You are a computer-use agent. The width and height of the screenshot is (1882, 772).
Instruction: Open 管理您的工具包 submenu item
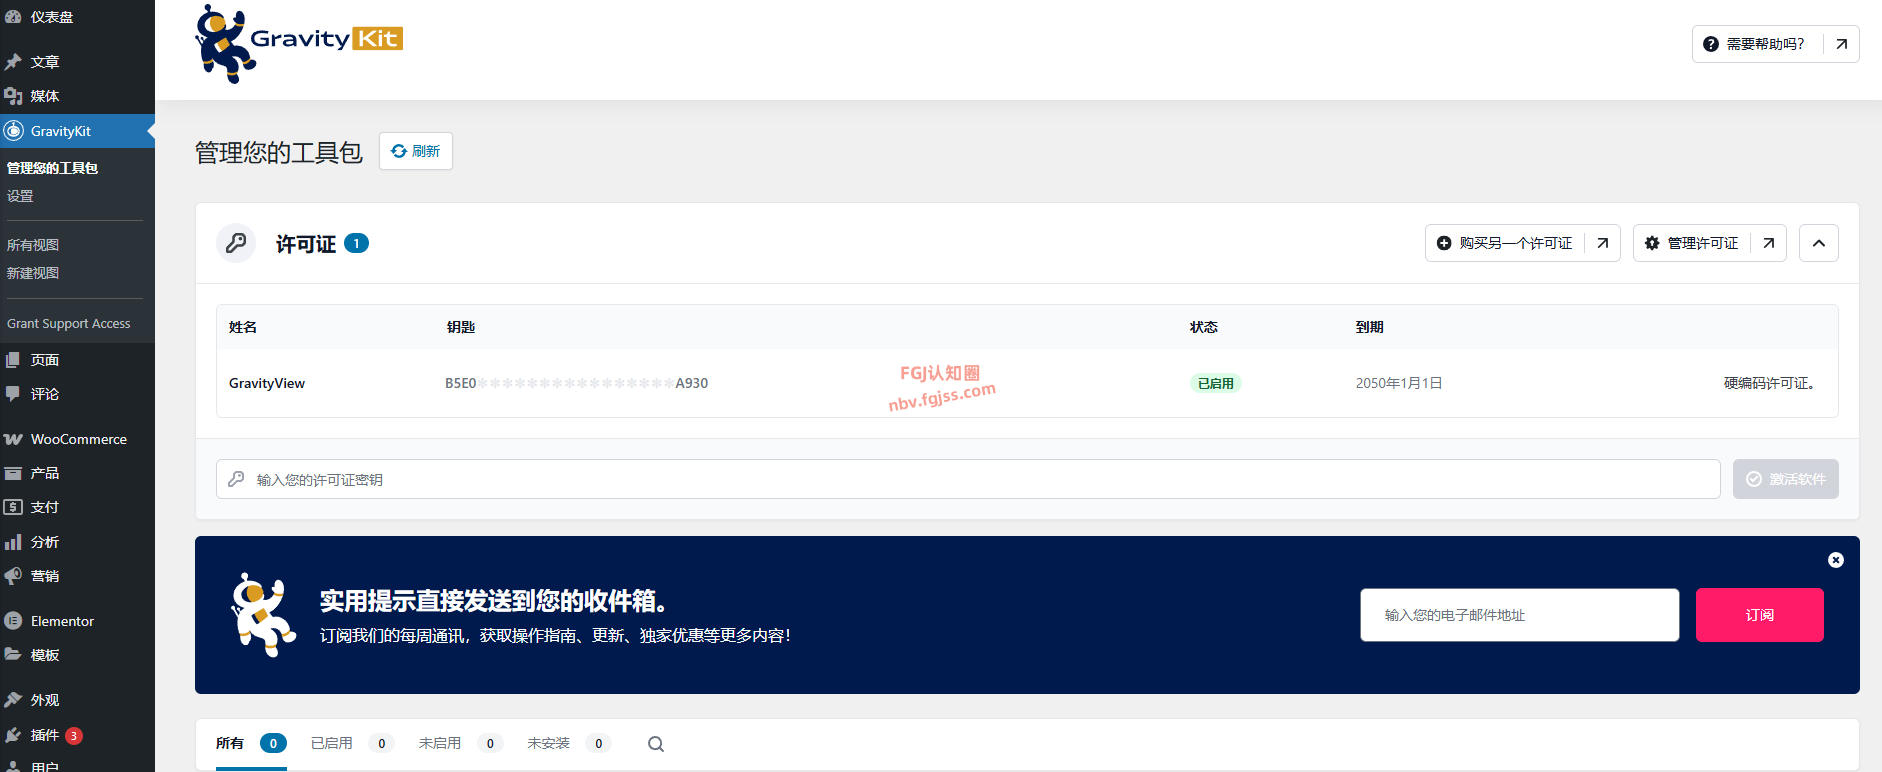point(52,168)
